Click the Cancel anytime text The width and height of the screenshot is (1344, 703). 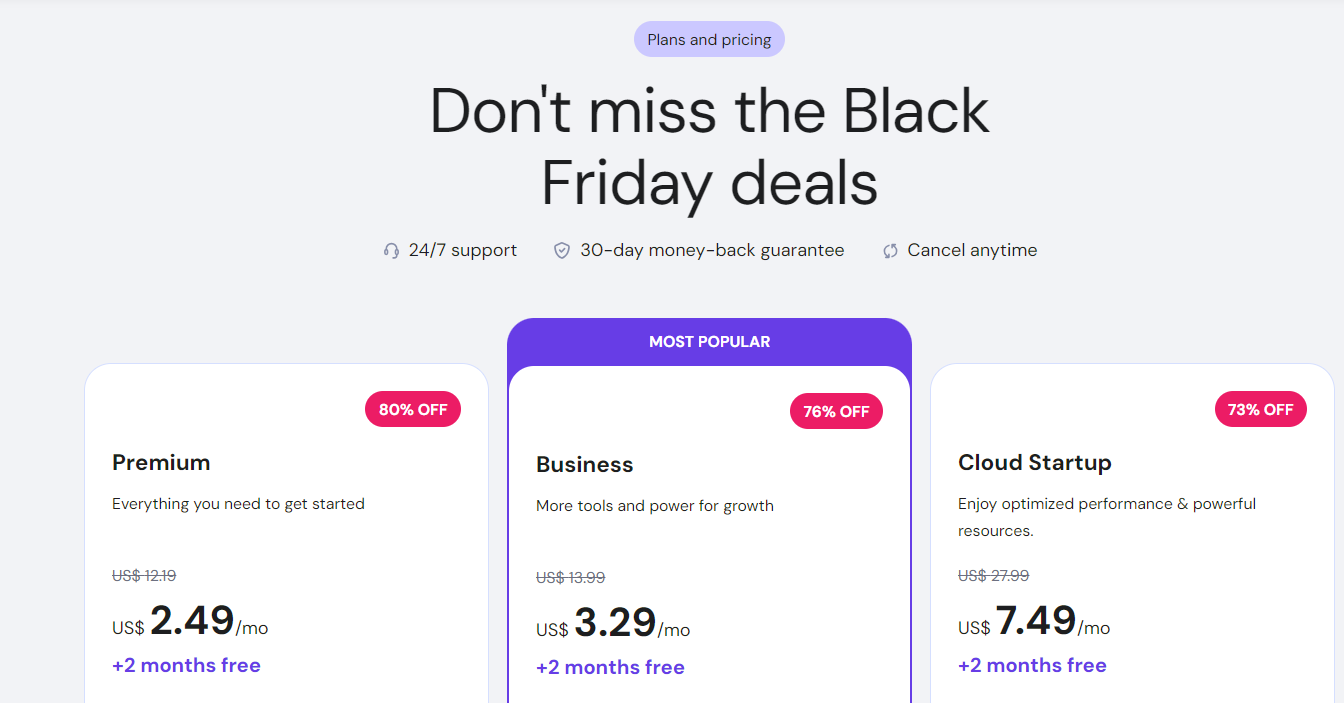pos(972,251)
